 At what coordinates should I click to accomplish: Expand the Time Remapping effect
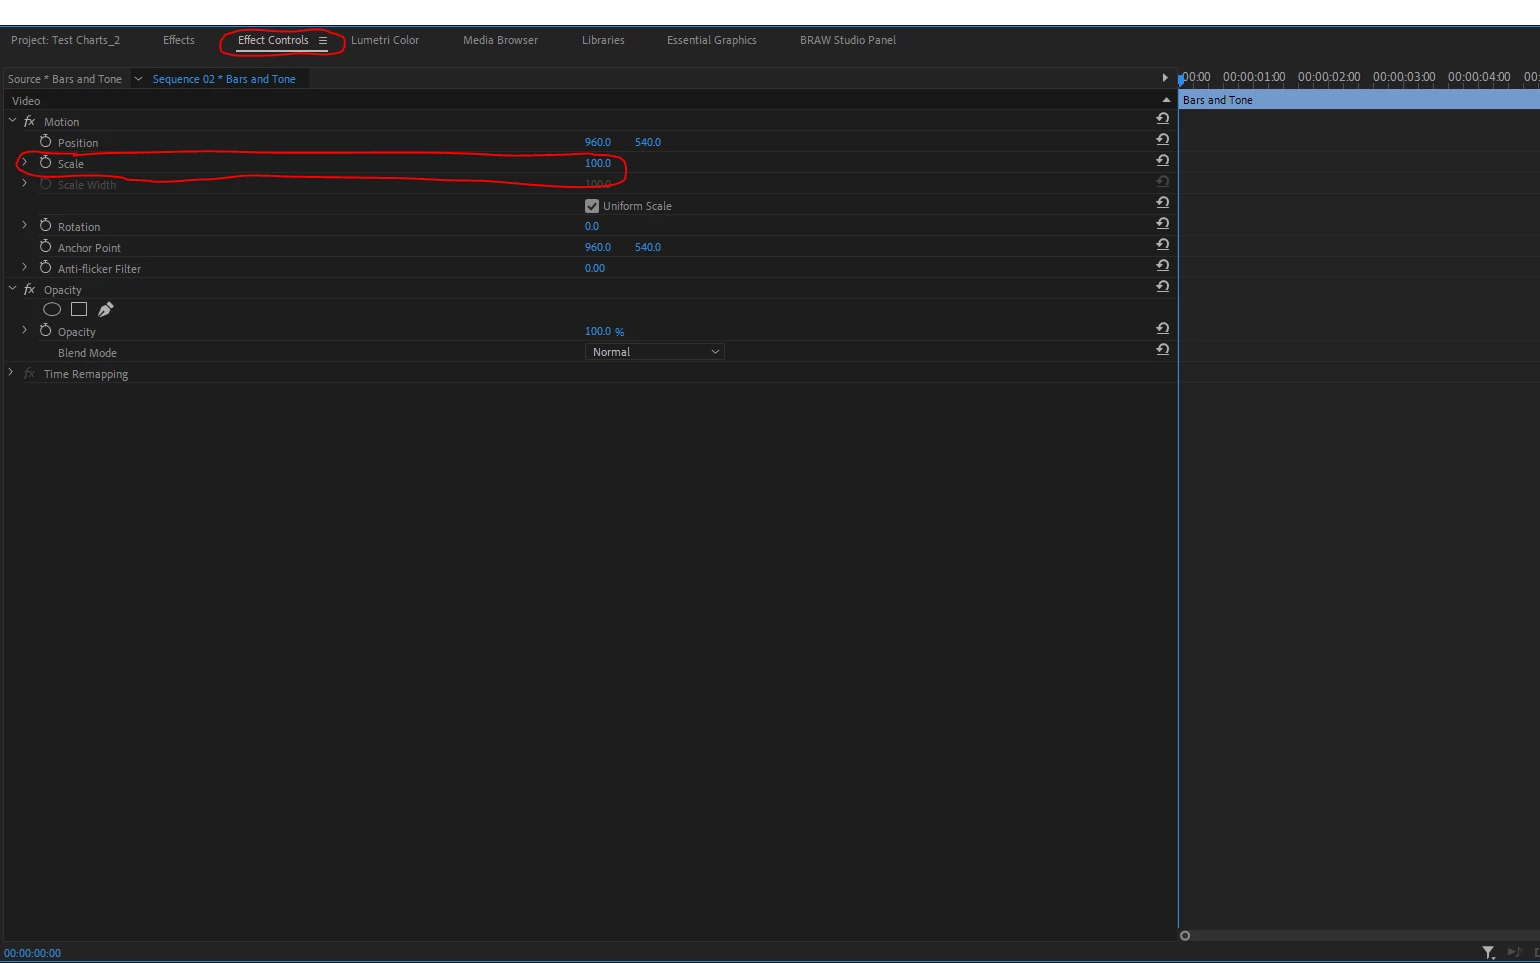pos(11,372)
